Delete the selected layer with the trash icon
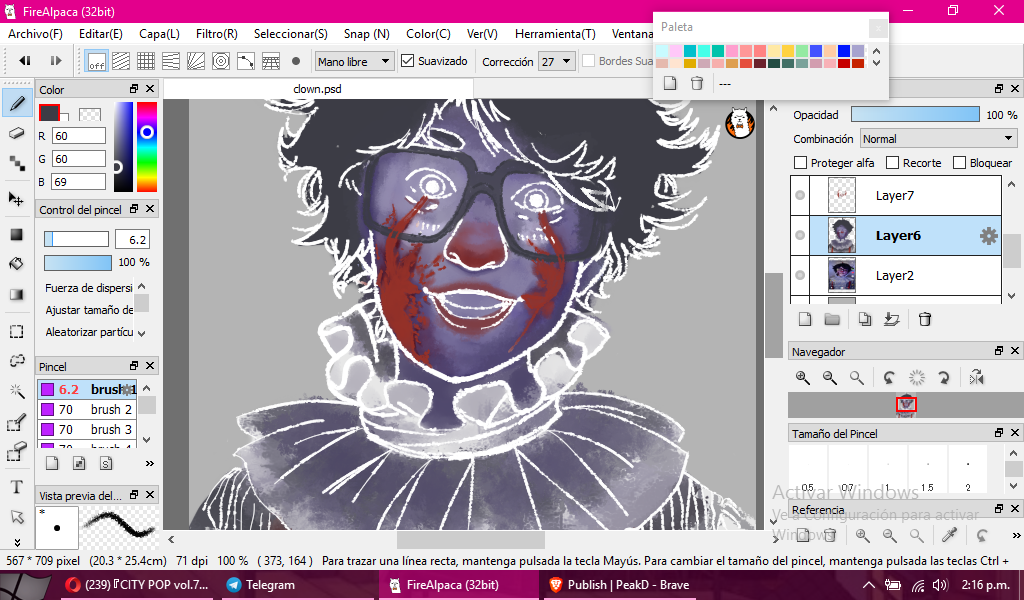 [925, 319]
